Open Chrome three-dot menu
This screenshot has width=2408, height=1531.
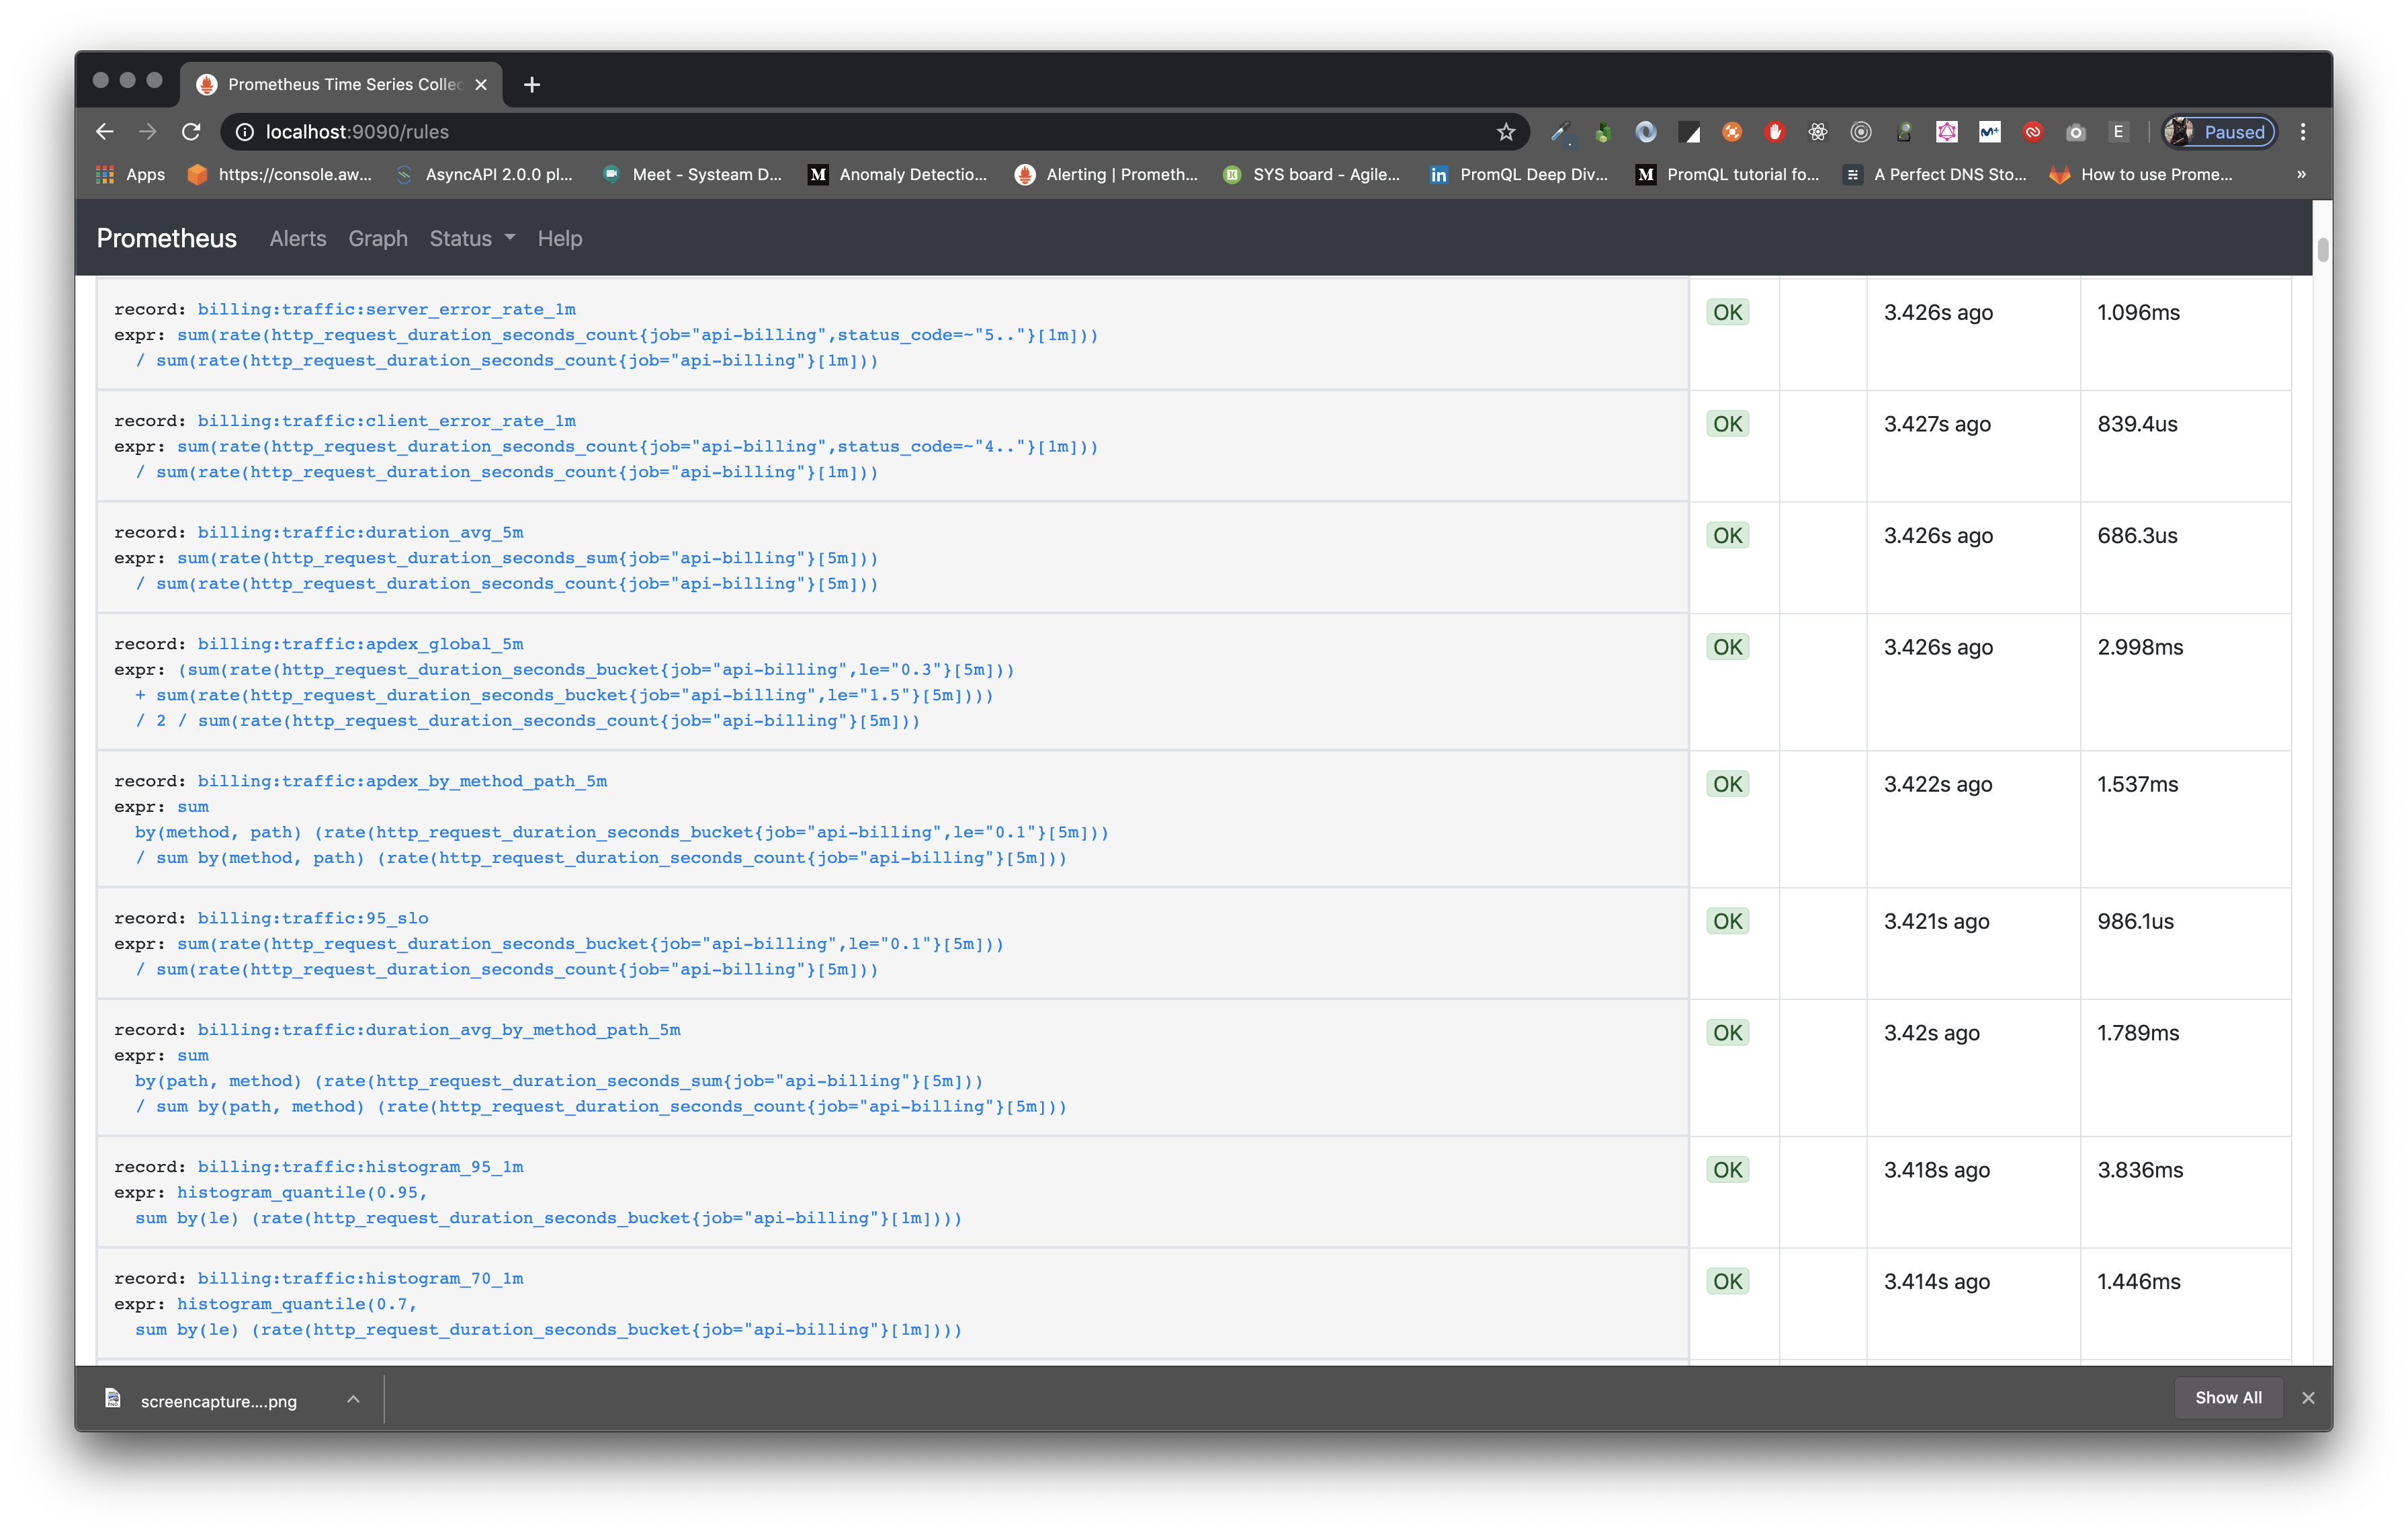tap(2303, 132)
